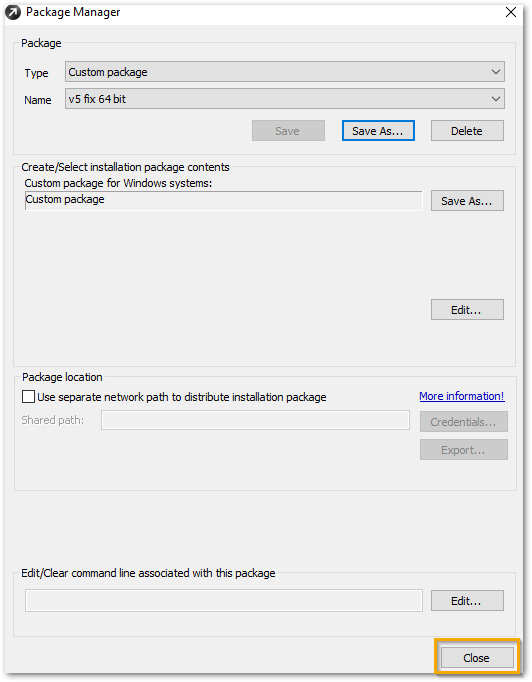Viewport: 532px width, 682px height.
Task: Click the Custom package contents field
Action: [224, 201]
